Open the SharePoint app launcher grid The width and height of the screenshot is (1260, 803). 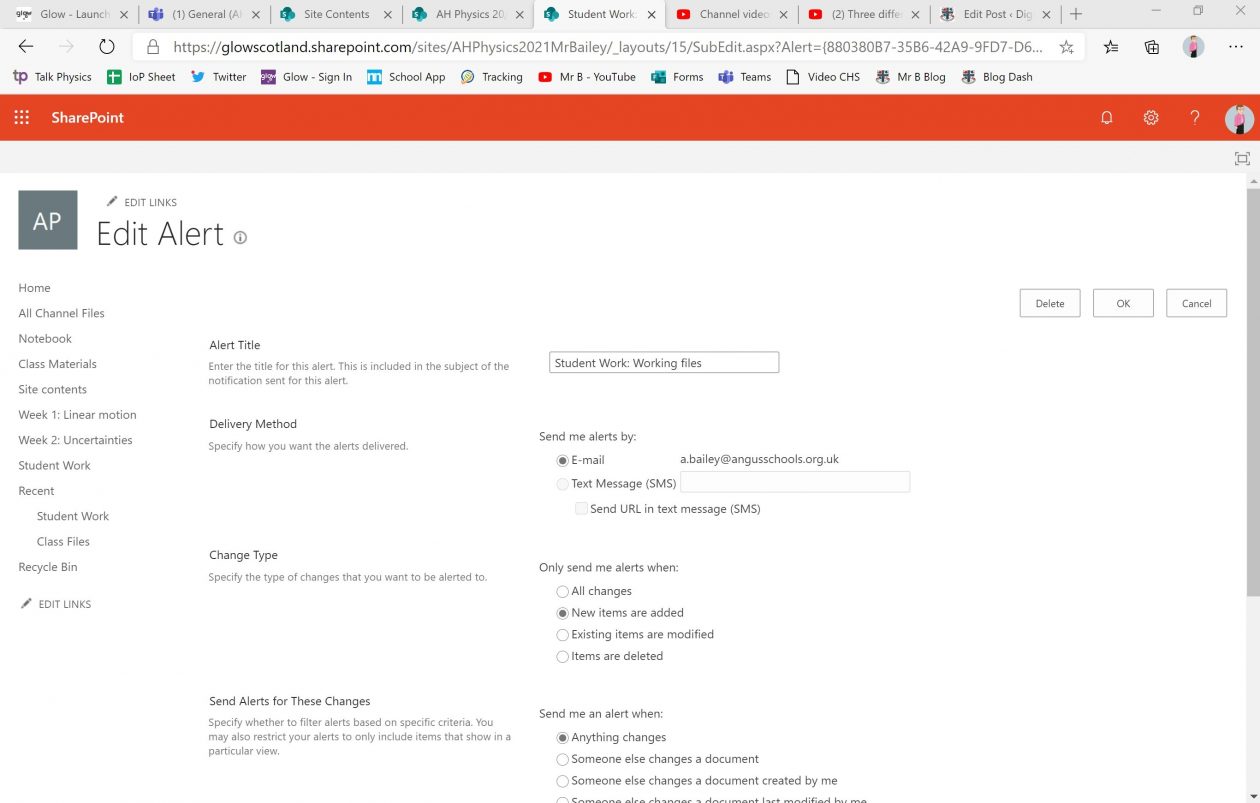[x=22, y=118]
